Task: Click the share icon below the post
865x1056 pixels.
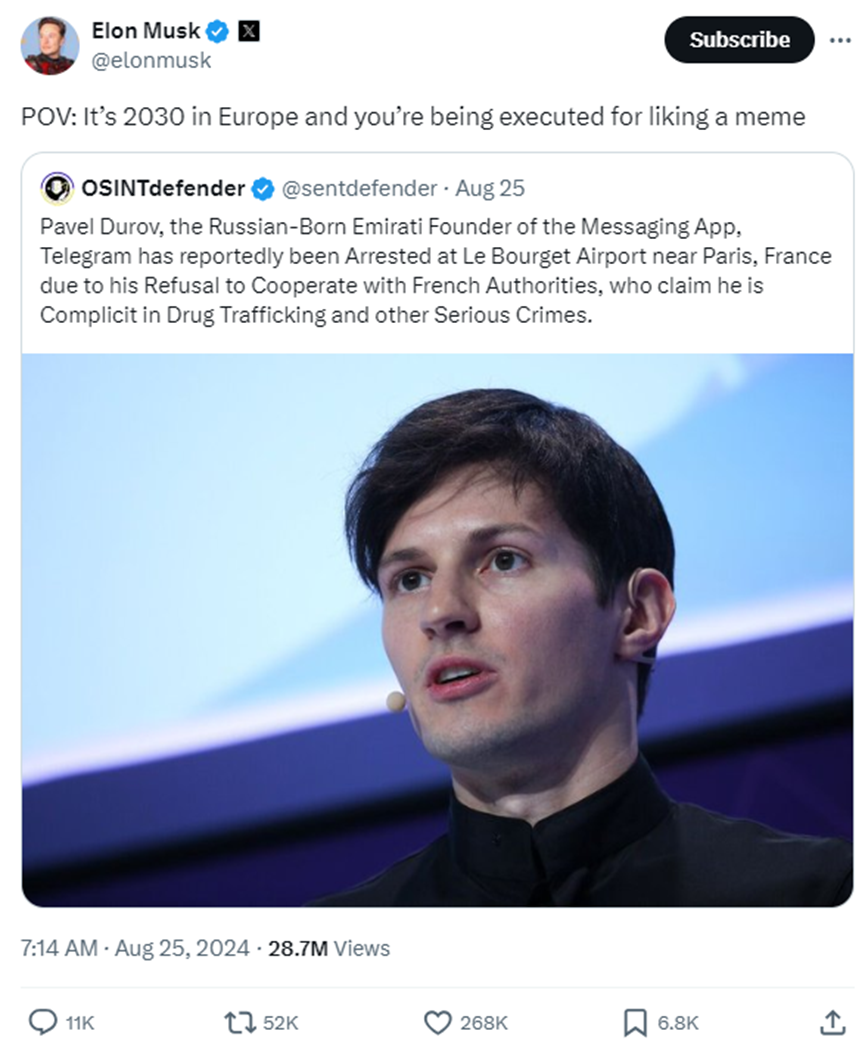Action: [x=831, y=1021]
